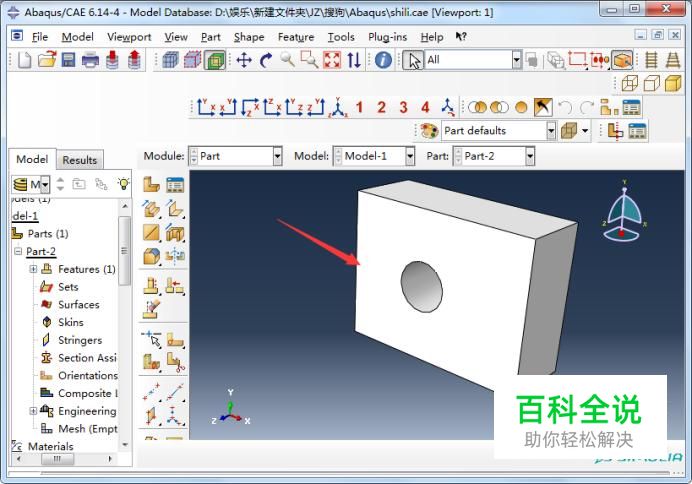Apply saved view number 1
Image resolution: width=692 pixels, height=484 pixels.
click(359, 107)
